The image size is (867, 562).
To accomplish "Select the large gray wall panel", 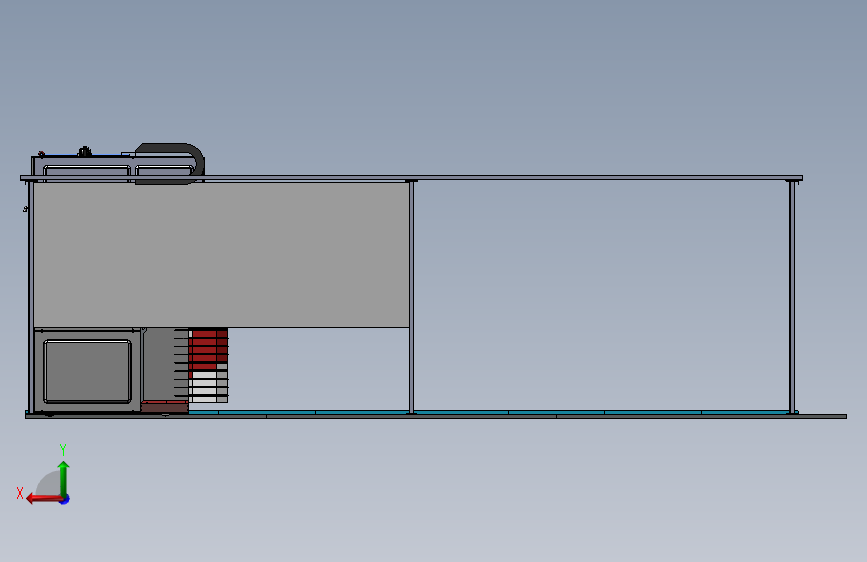I will click(x=221, y=254).
